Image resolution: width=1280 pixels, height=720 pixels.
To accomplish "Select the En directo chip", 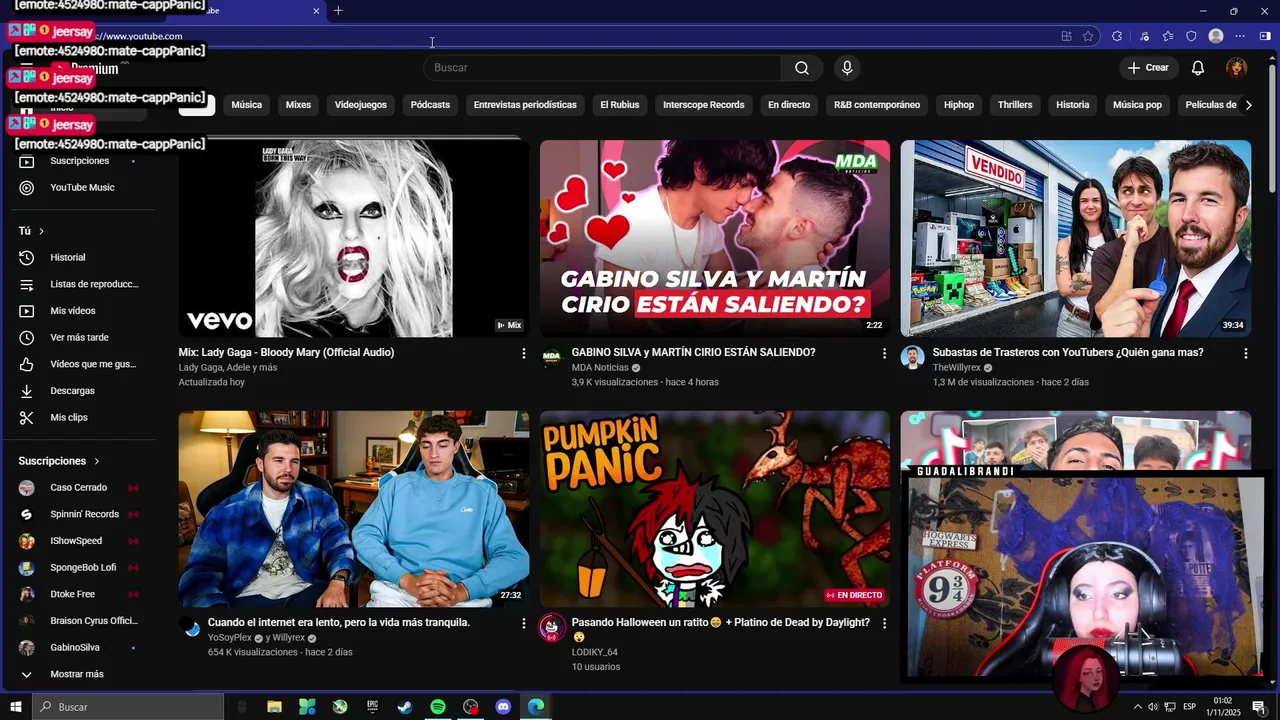I will tap(789, 105).
